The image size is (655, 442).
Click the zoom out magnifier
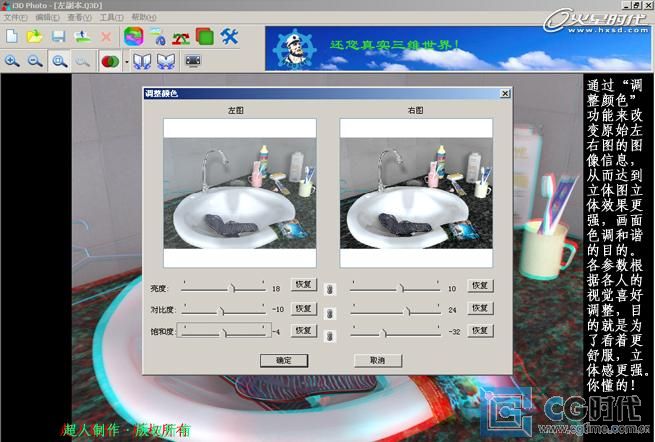tap(35, 61)
